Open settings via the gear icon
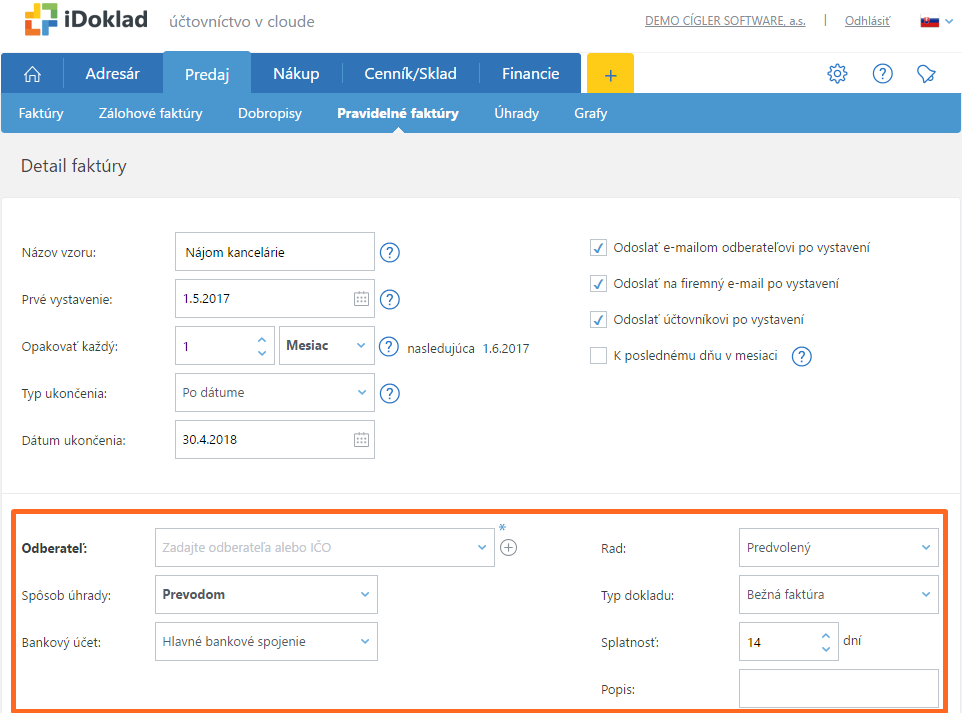Screen dimensions: 962x713 click(837, 74)
